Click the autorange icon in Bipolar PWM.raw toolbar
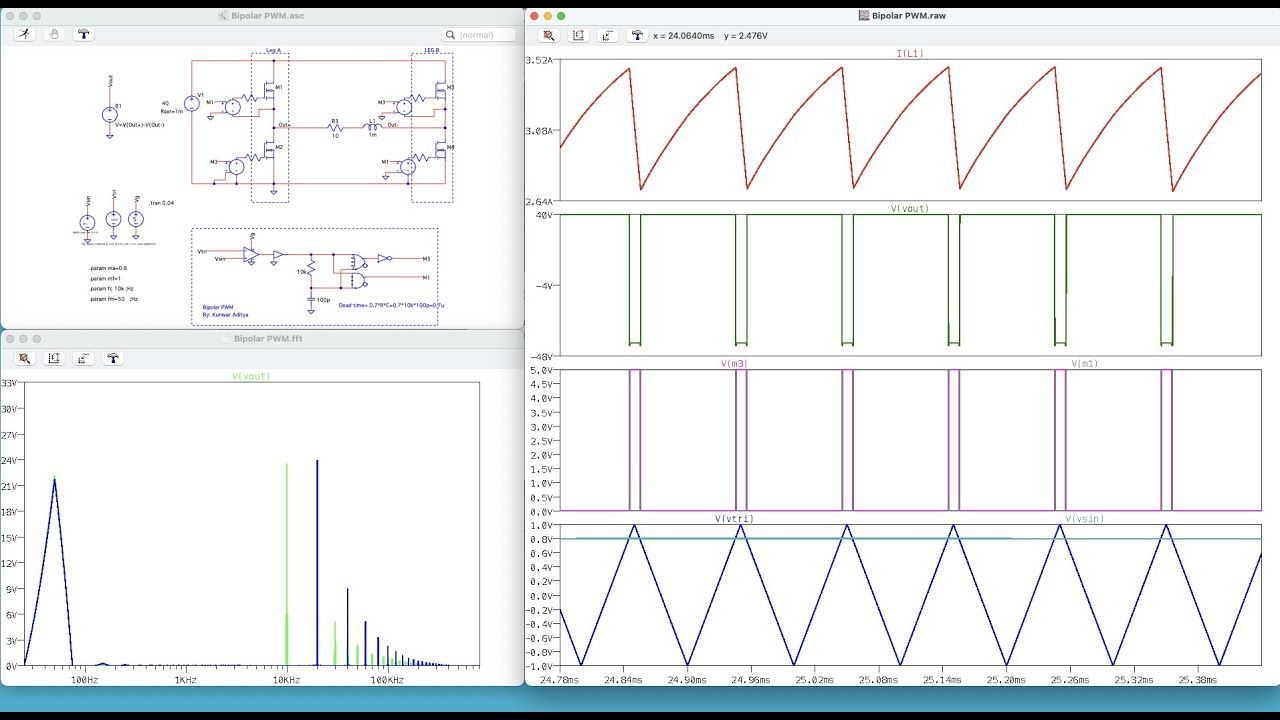 click(x=578, y=35)
